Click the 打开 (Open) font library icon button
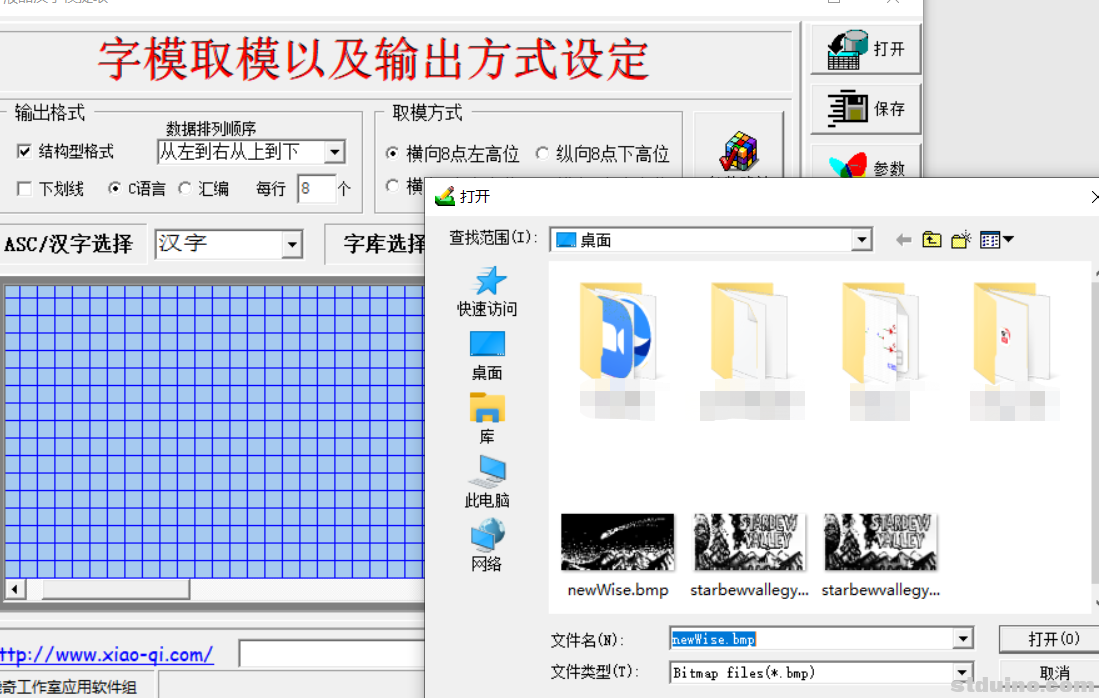 click(x=865, y=48)
